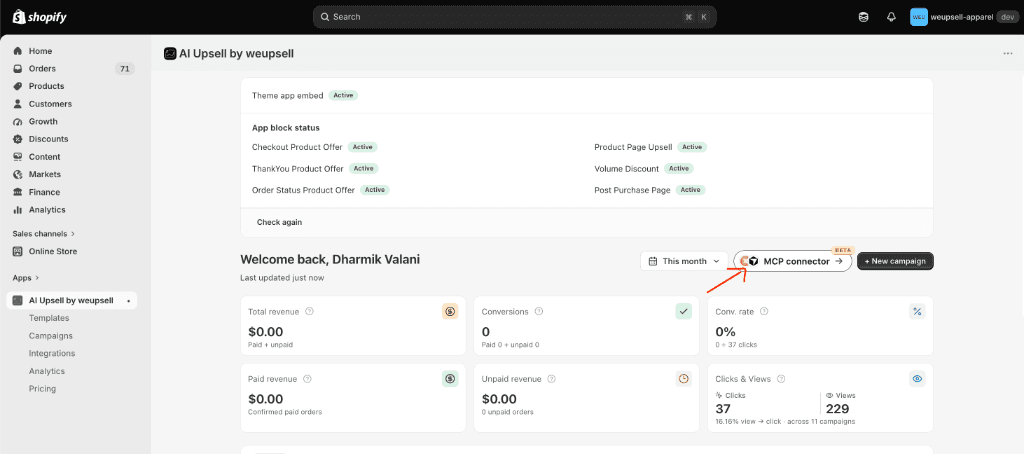Click Volume Discount status row
The height and width of the screenshot is (454, 1024).
pos(644,169)
